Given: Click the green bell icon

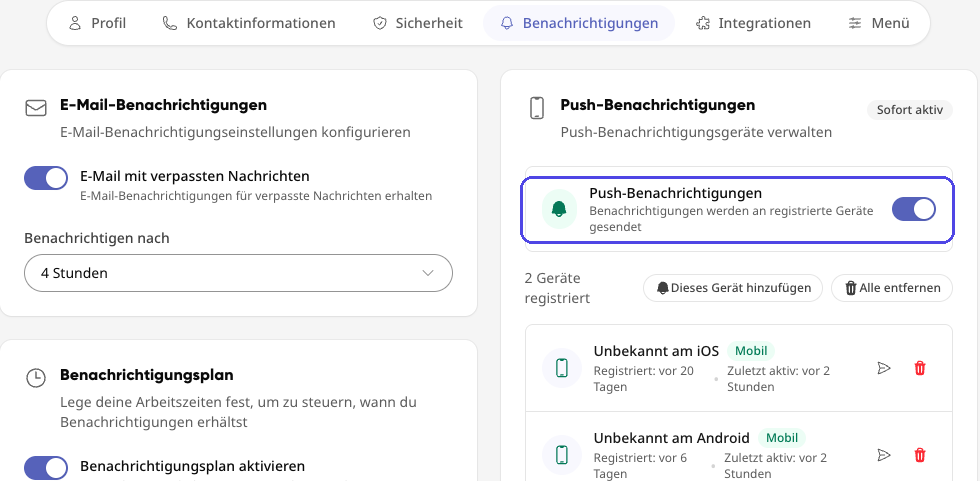Looking at the screenshot, I should (x=559, y=209).
